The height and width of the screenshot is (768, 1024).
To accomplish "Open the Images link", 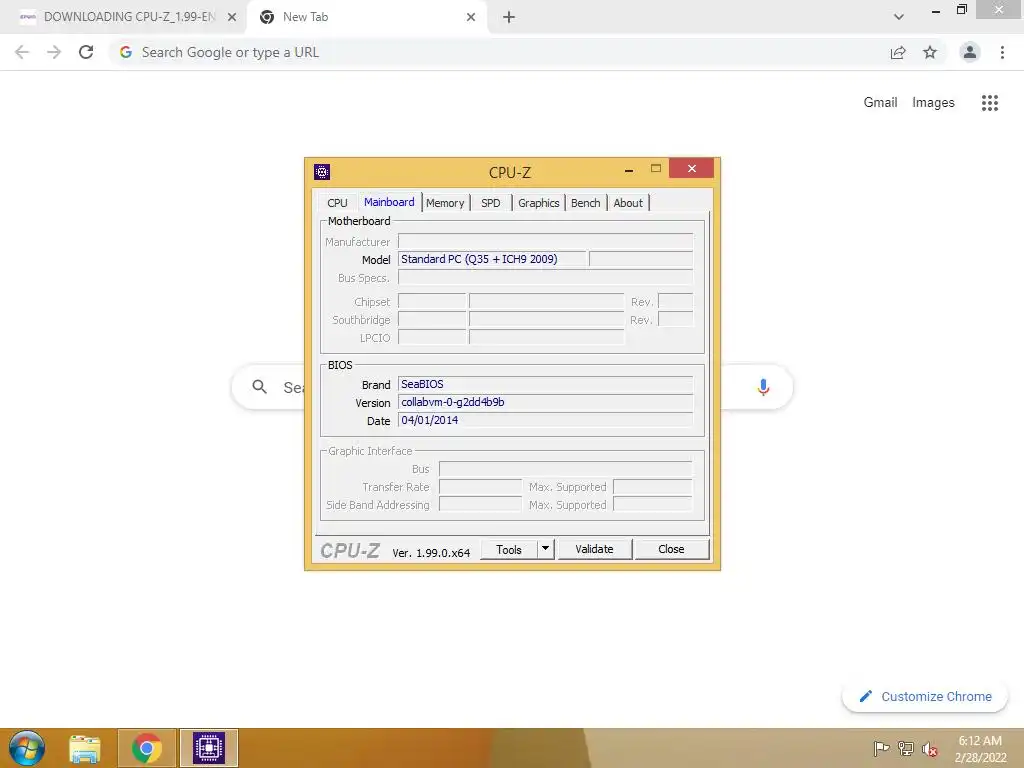I will coord(933,103).
